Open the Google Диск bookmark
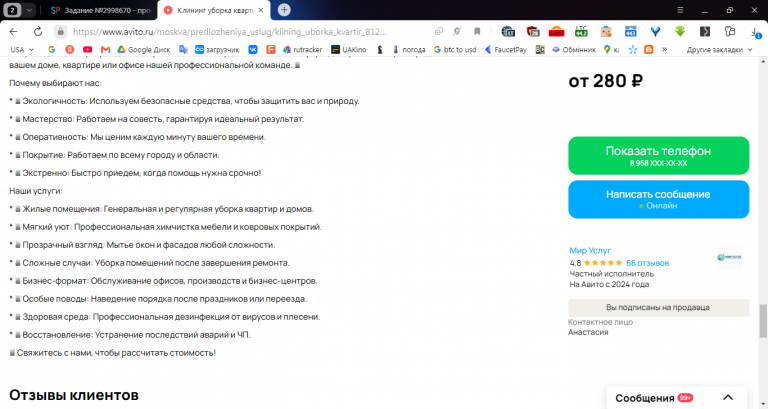Image resolution: width=768 pixels, height=409 pixels. click(144, 49)
